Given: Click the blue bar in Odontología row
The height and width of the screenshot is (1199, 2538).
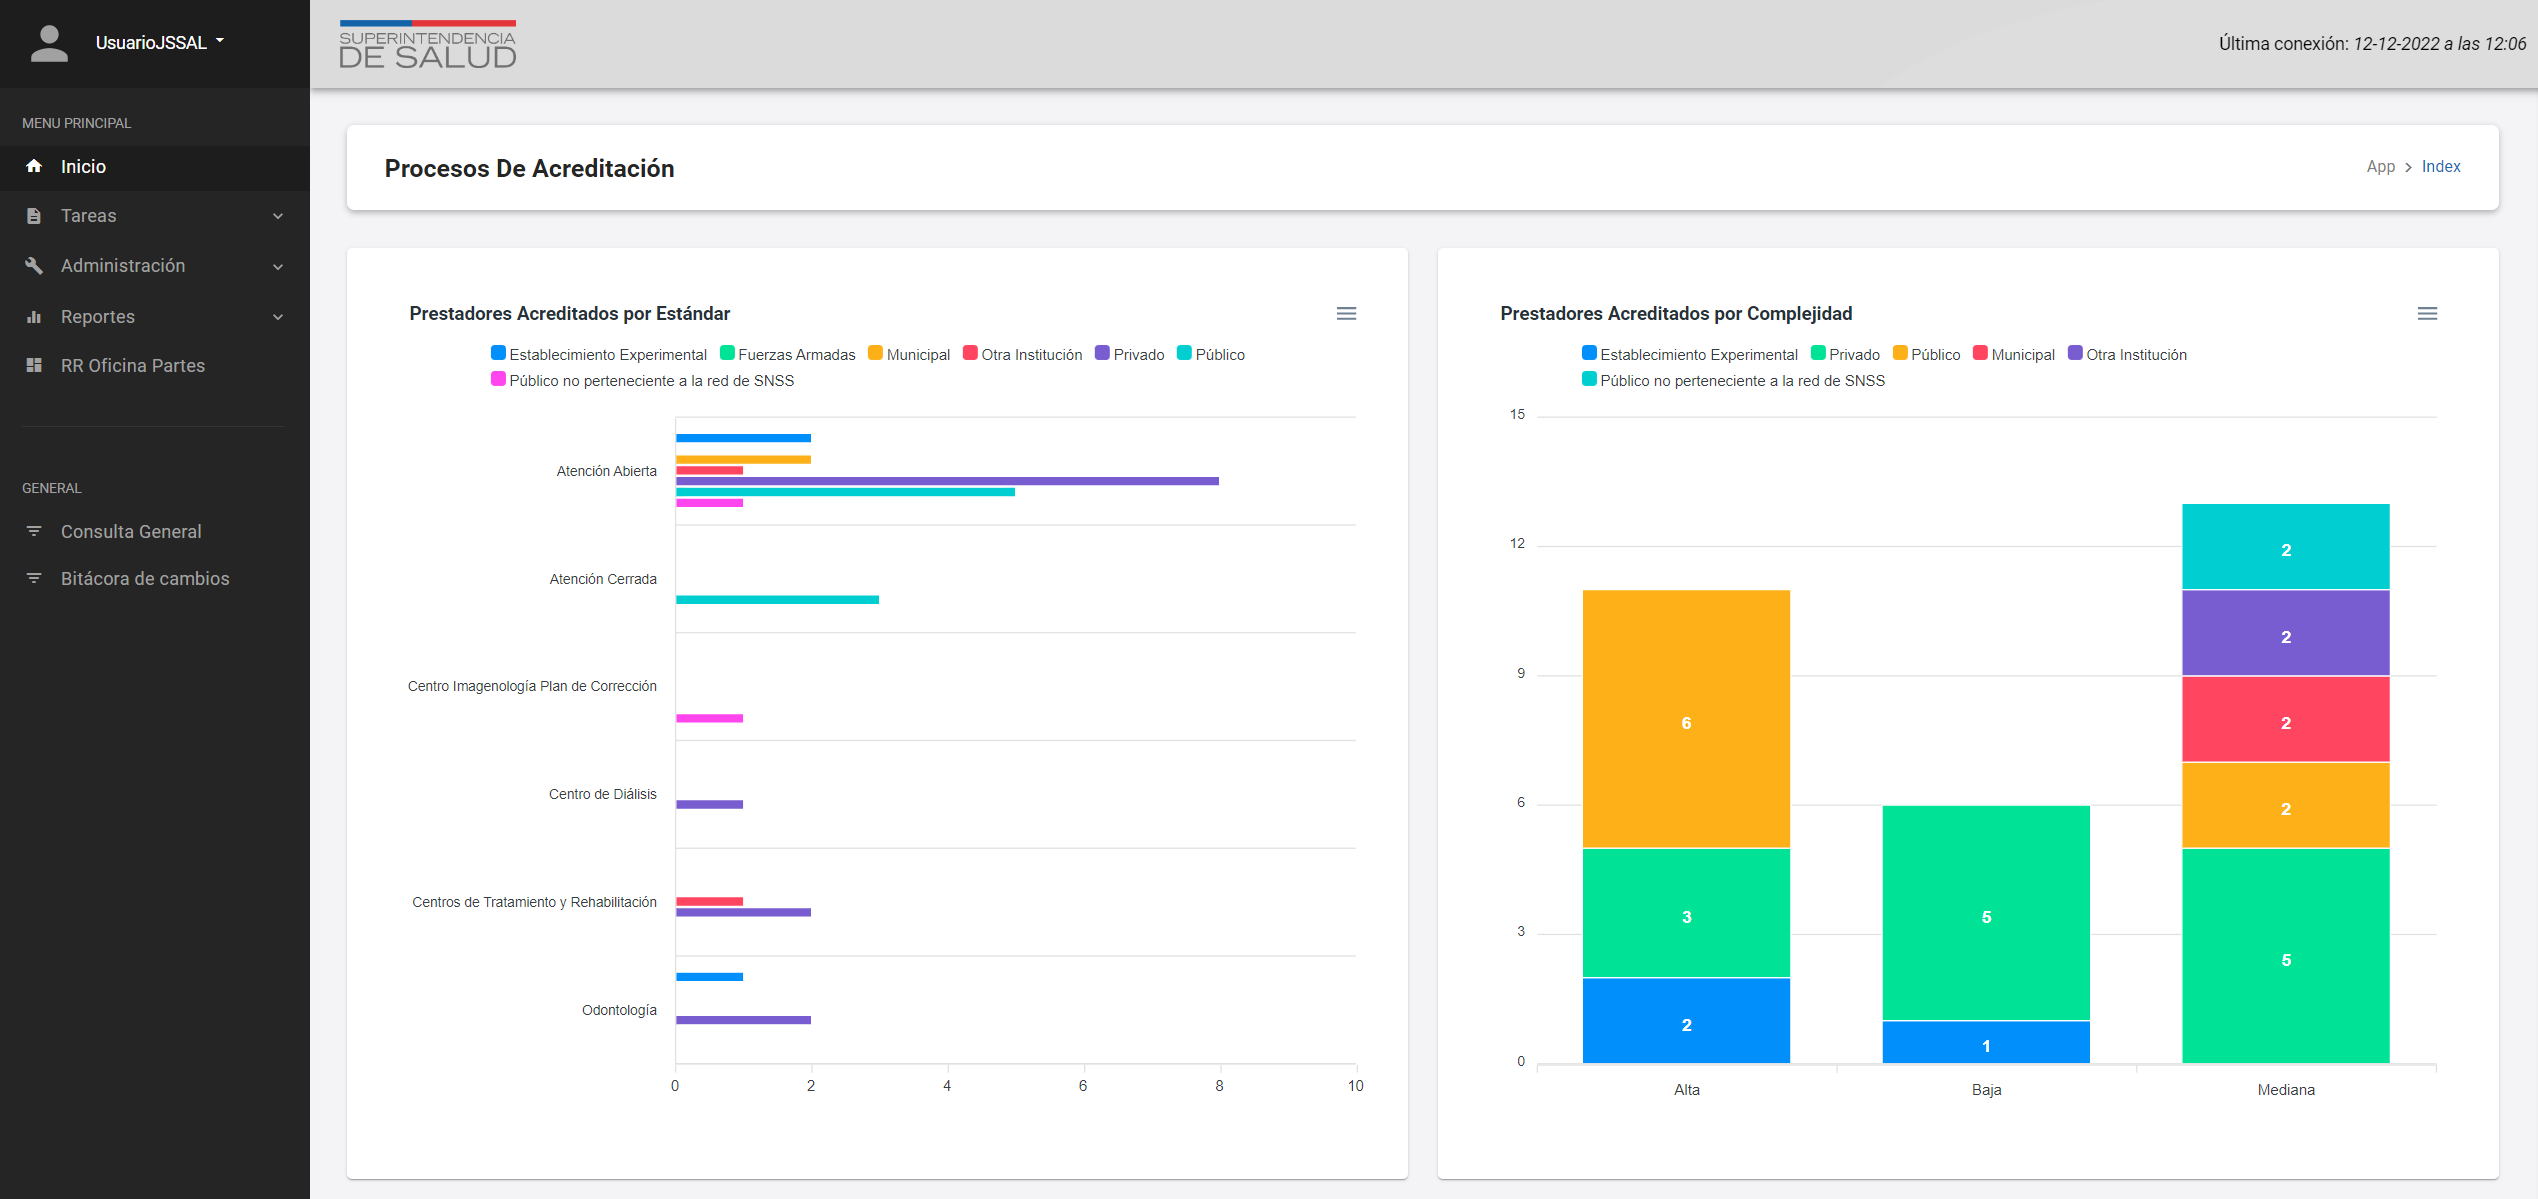Looking at the screenshot, I should click(x=709, y=977).
